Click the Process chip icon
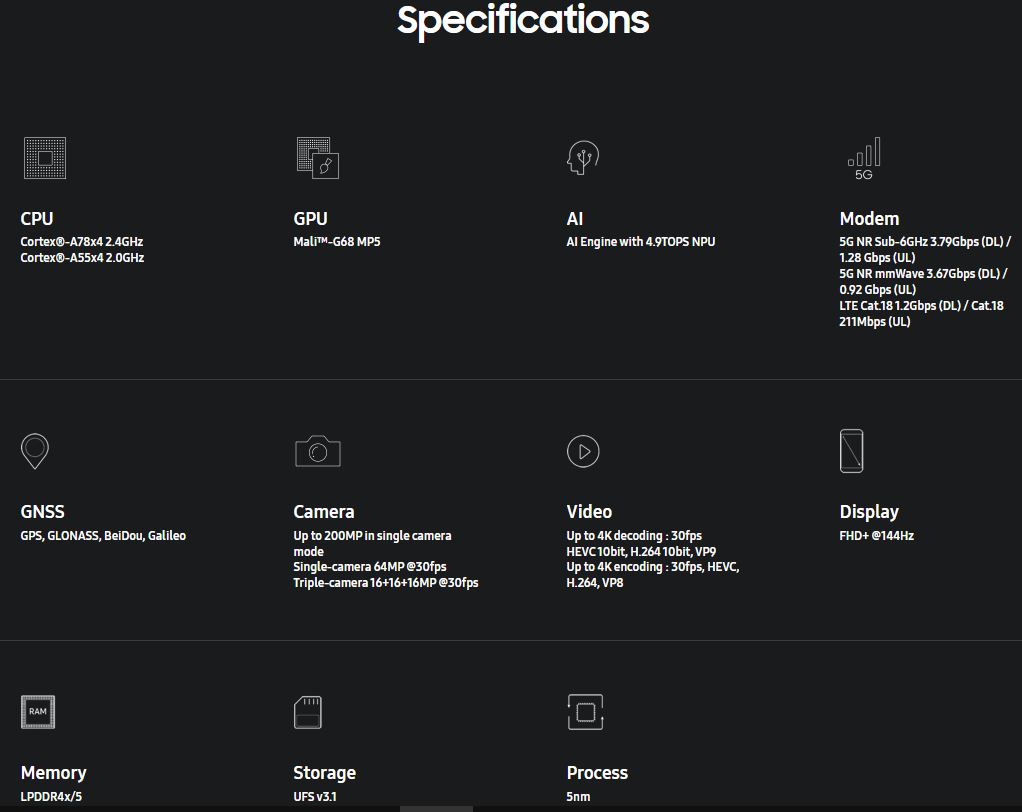Screen dimensions: 1022x812 pos(586,712)
